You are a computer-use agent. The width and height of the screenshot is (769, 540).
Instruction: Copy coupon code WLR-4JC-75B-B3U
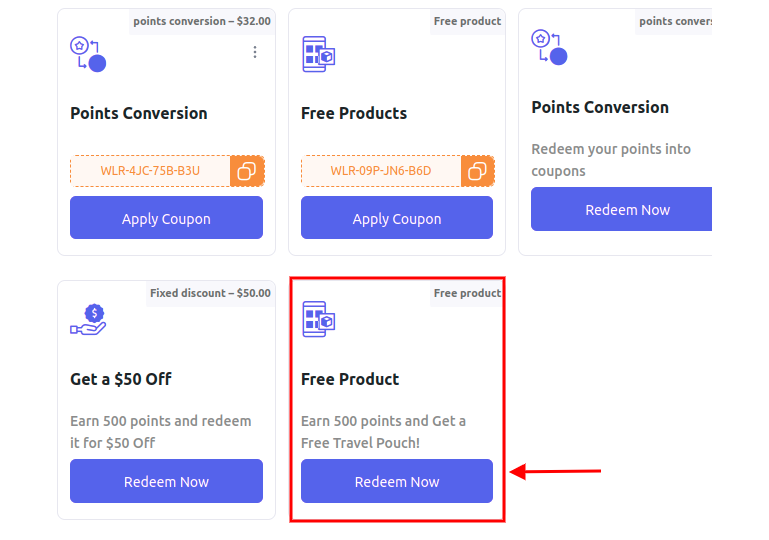[247, 171]
